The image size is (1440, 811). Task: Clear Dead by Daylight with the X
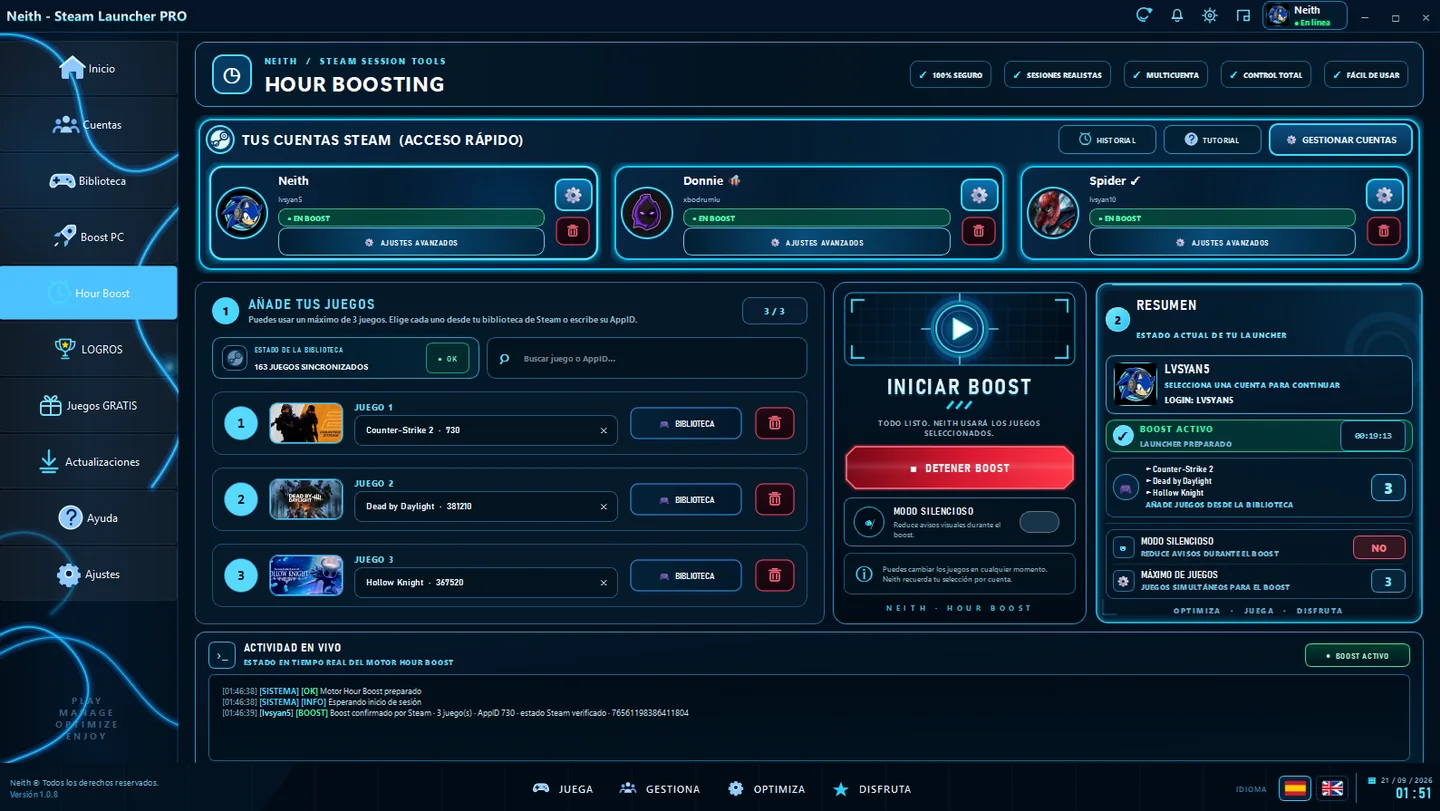pos(603,506)
